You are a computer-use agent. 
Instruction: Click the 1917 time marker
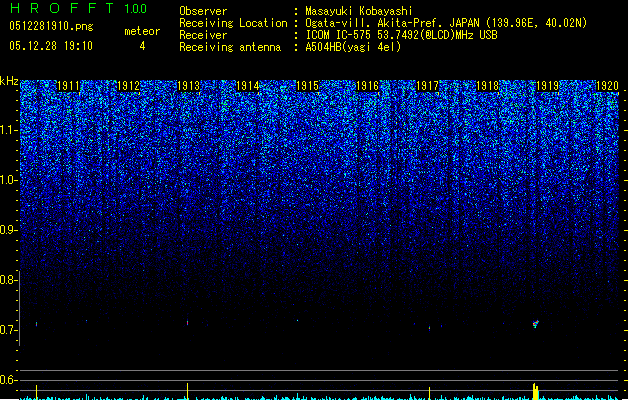[x=428, y=86]
